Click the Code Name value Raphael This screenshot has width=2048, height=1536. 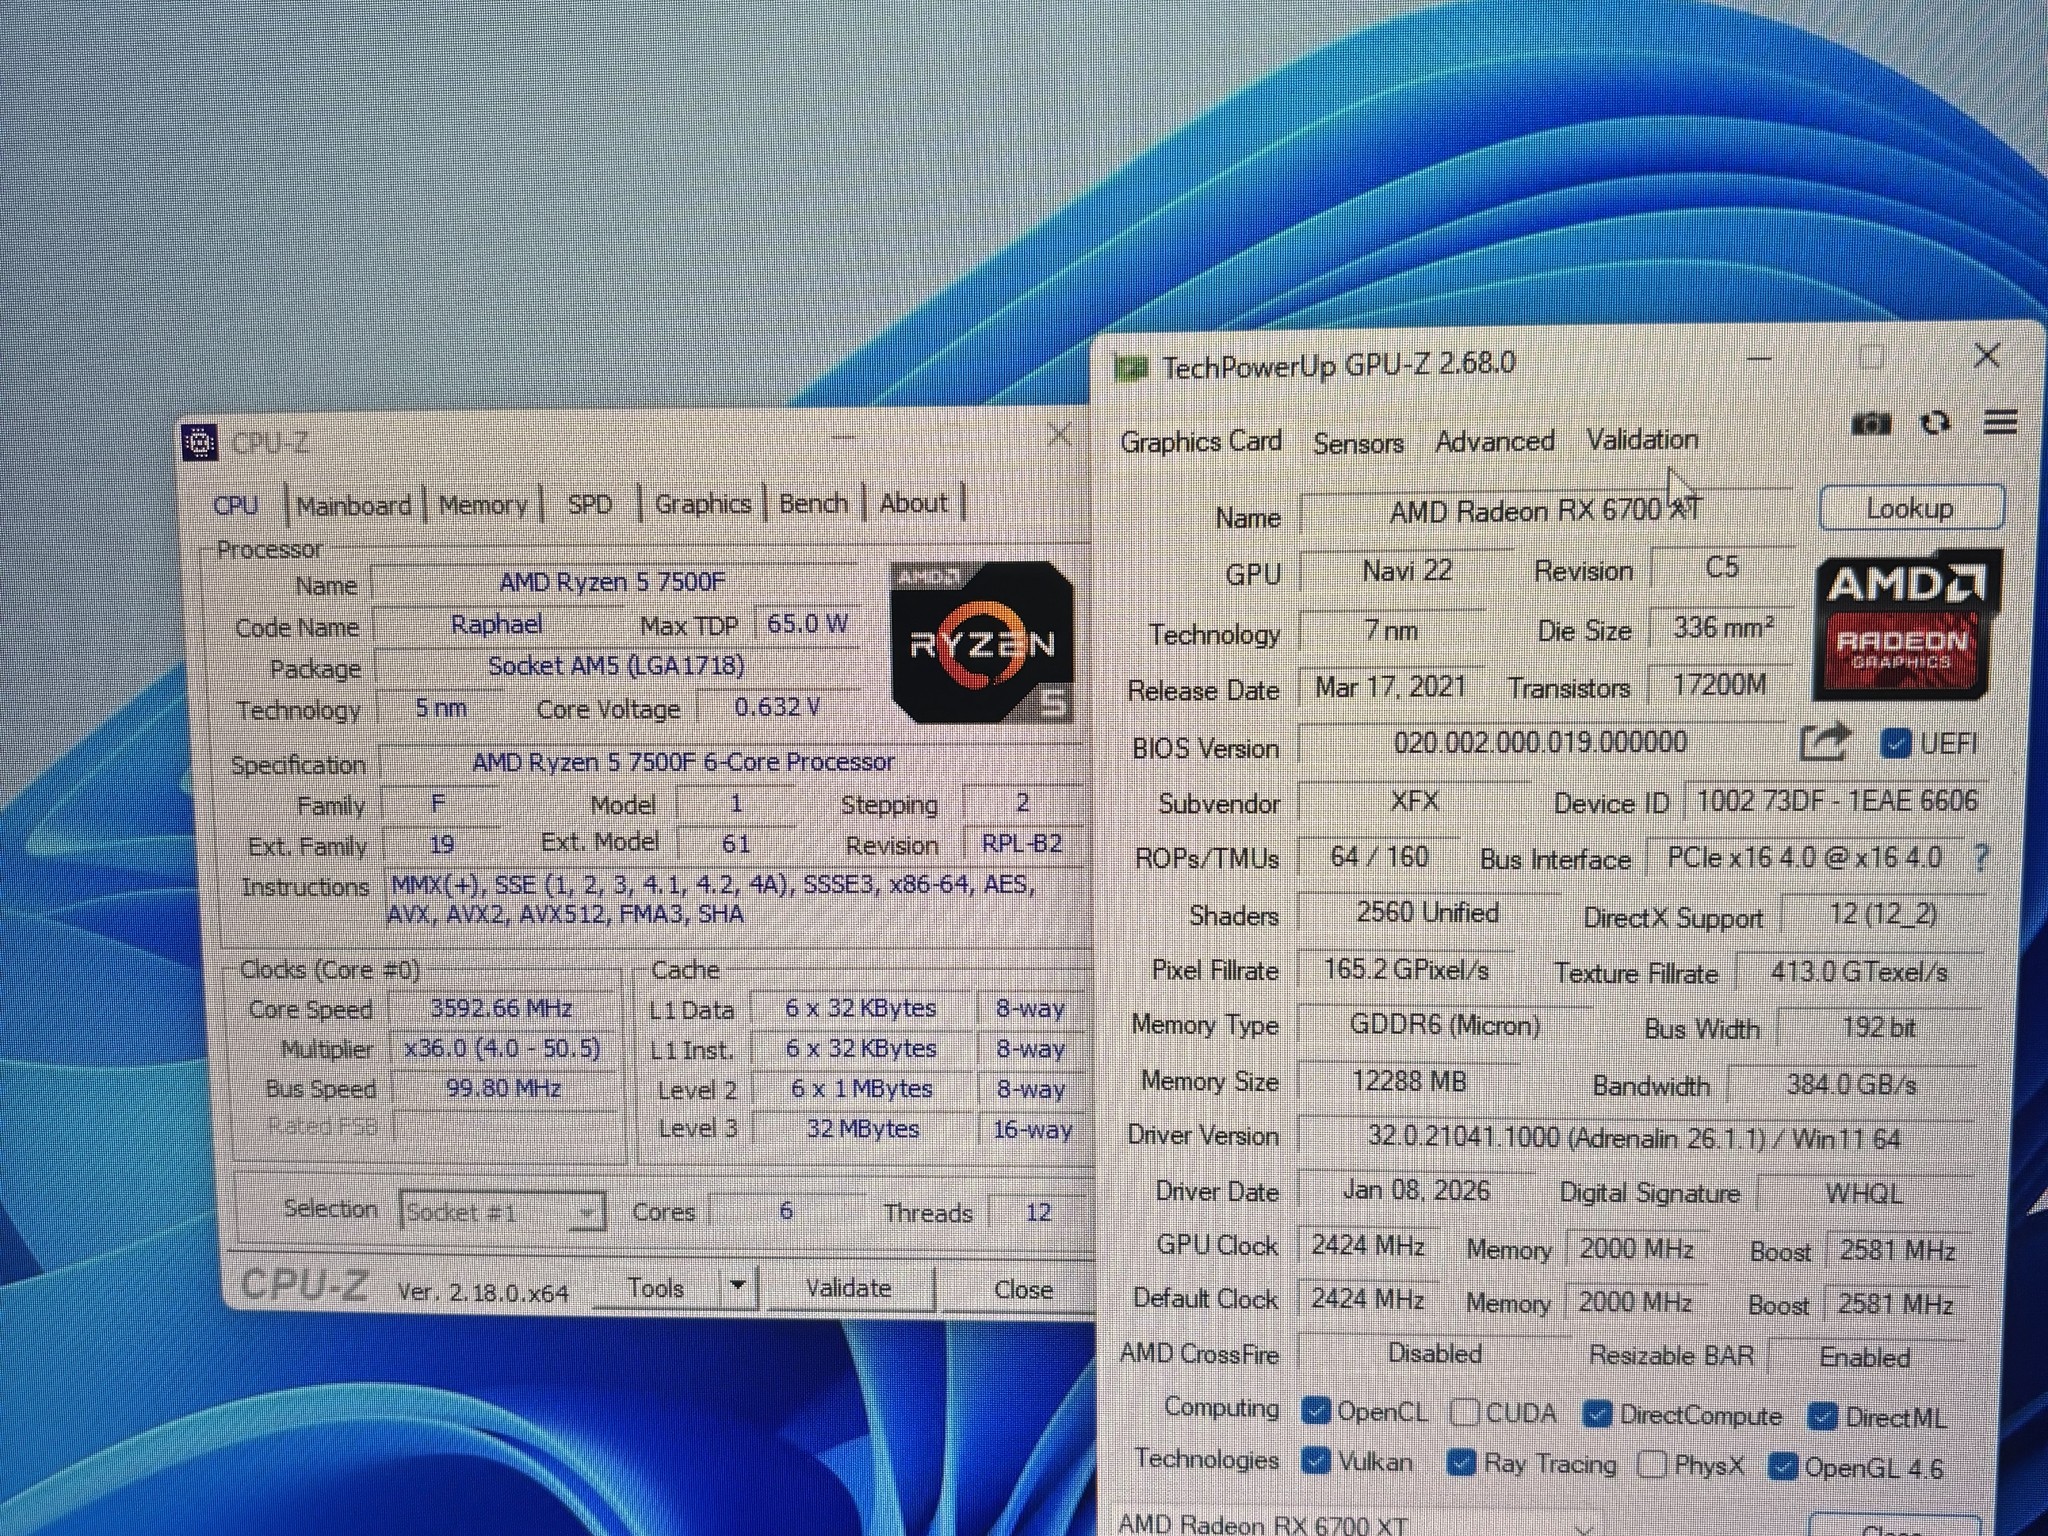coord(496,625)
